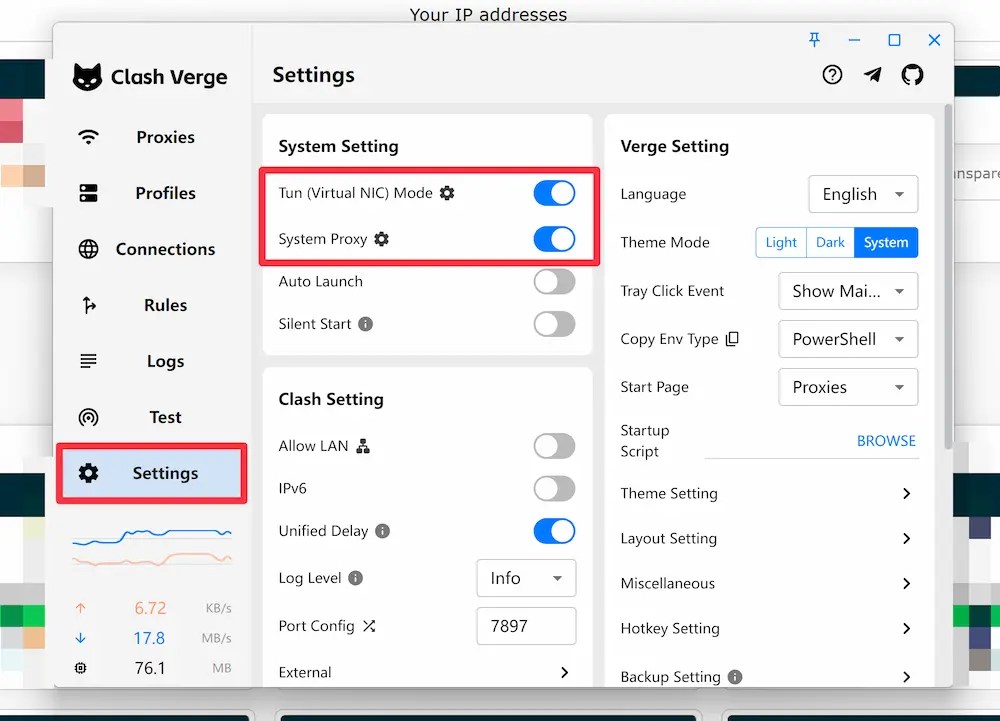Click the System Setting heading
Screen dimensions: 1000x721
[x=339, y=147]
